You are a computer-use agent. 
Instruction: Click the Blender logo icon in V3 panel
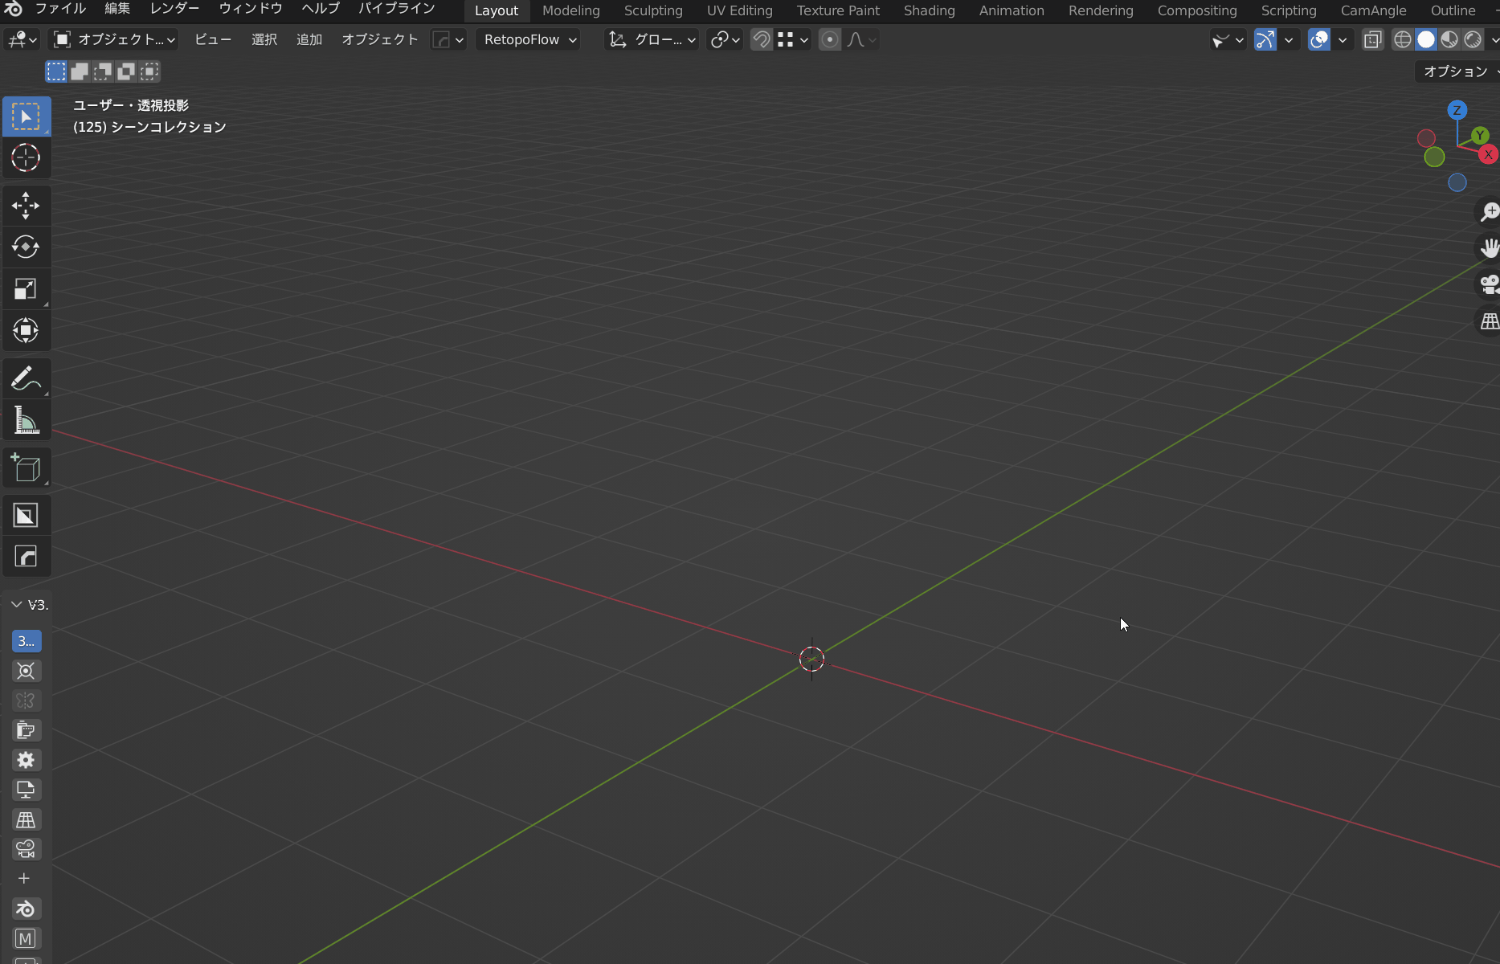tap(26, 909)
